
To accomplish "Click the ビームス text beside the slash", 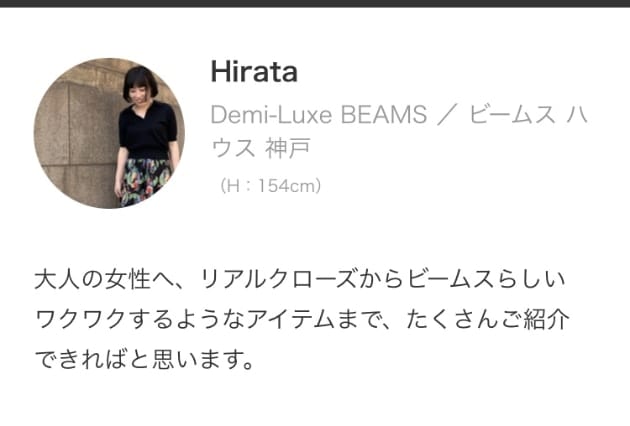I will pos(512,114).
